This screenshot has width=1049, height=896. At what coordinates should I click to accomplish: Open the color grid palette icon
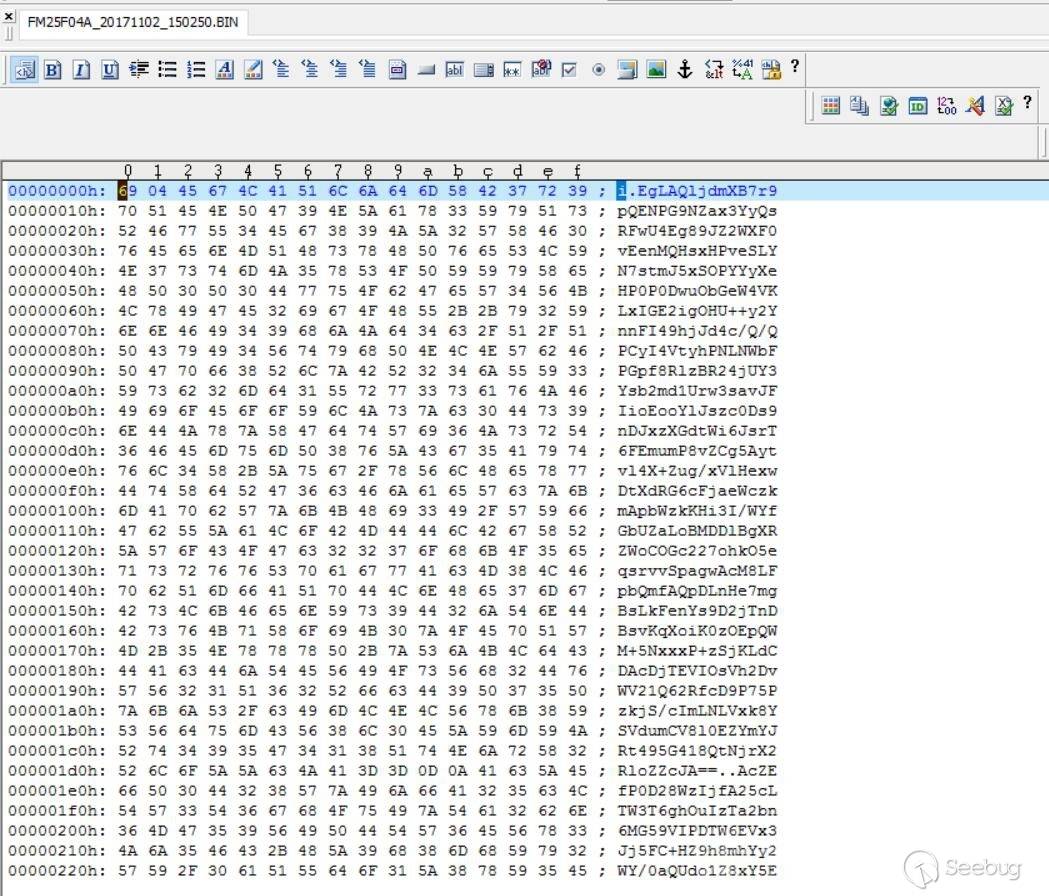tap(831, 106)
